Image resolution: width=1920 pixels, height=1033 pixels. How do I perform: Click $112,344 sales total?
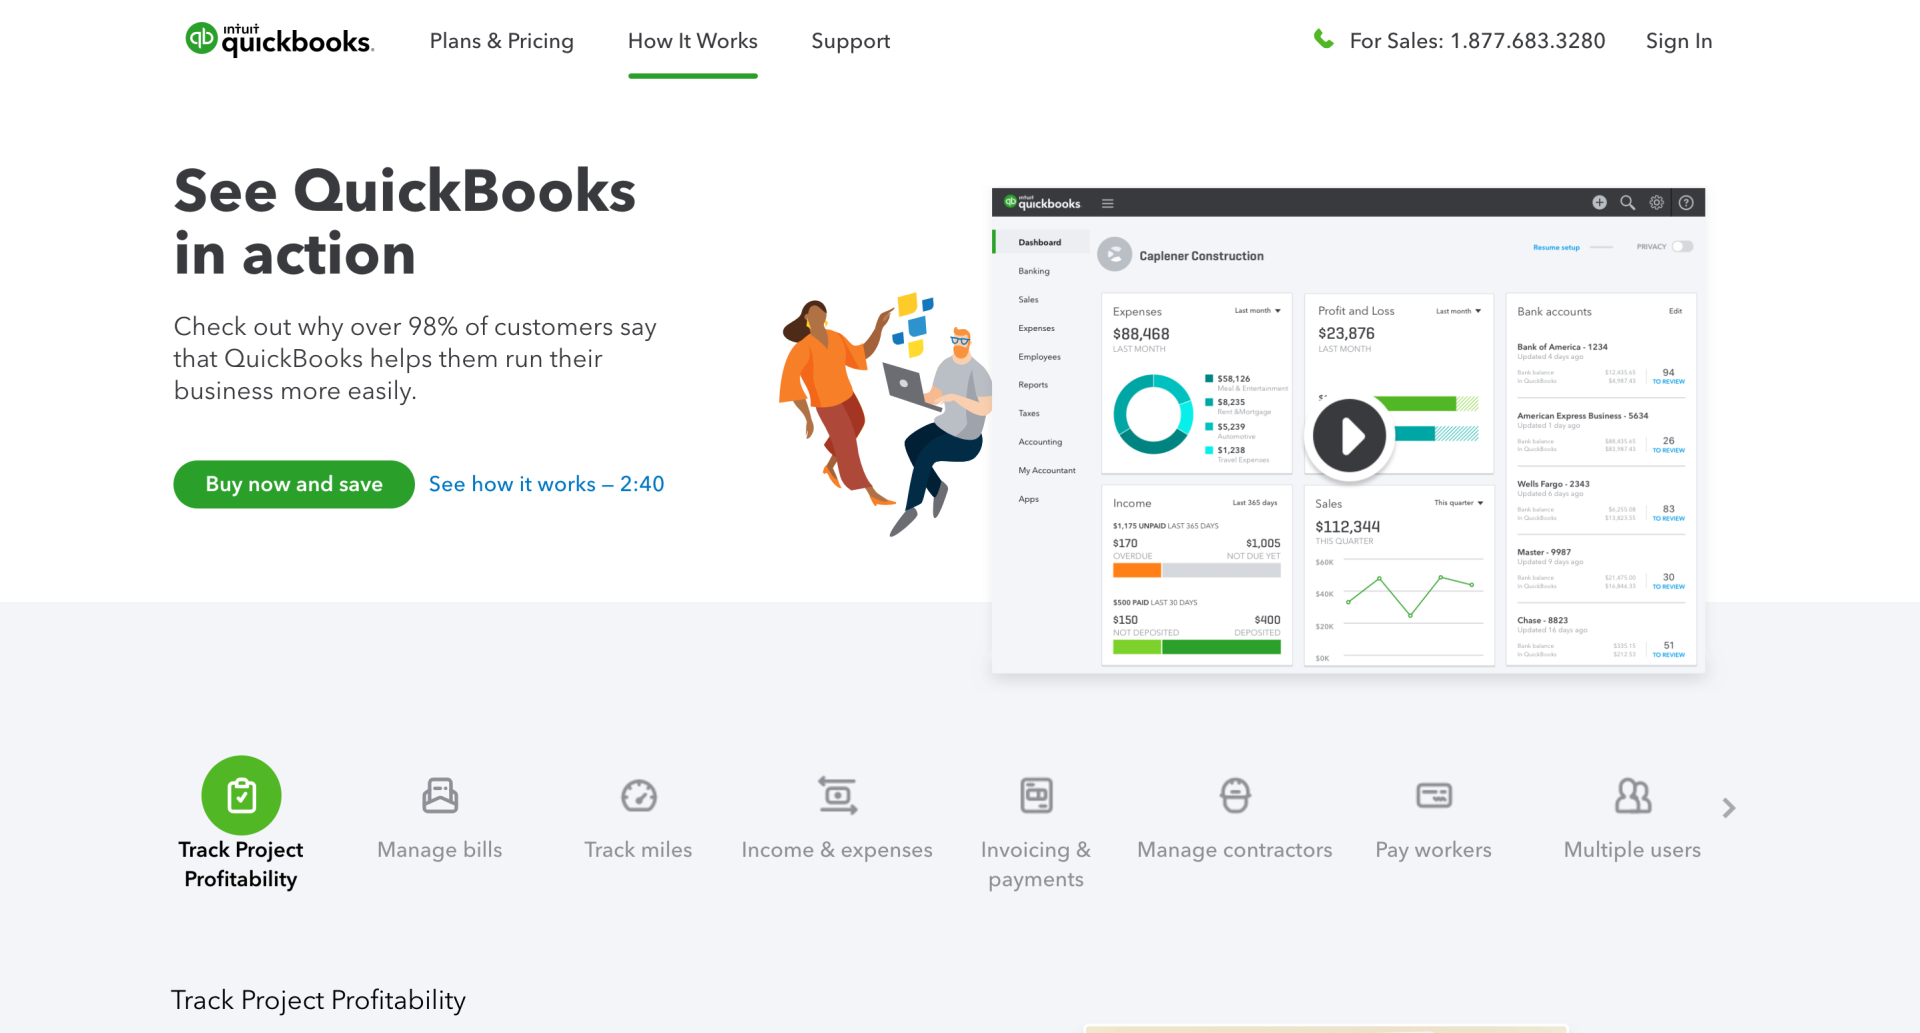click(x=1347, y=527)
